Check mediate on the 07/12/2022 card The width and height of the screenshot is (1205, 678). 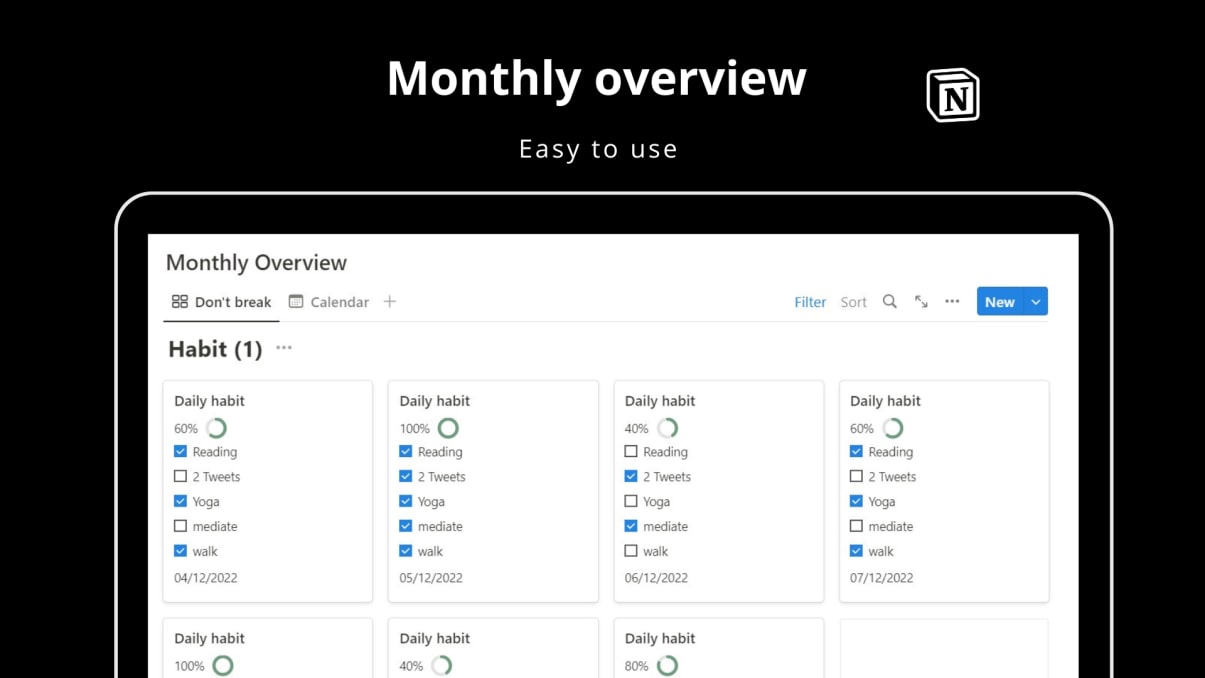(x=856, y=526)
